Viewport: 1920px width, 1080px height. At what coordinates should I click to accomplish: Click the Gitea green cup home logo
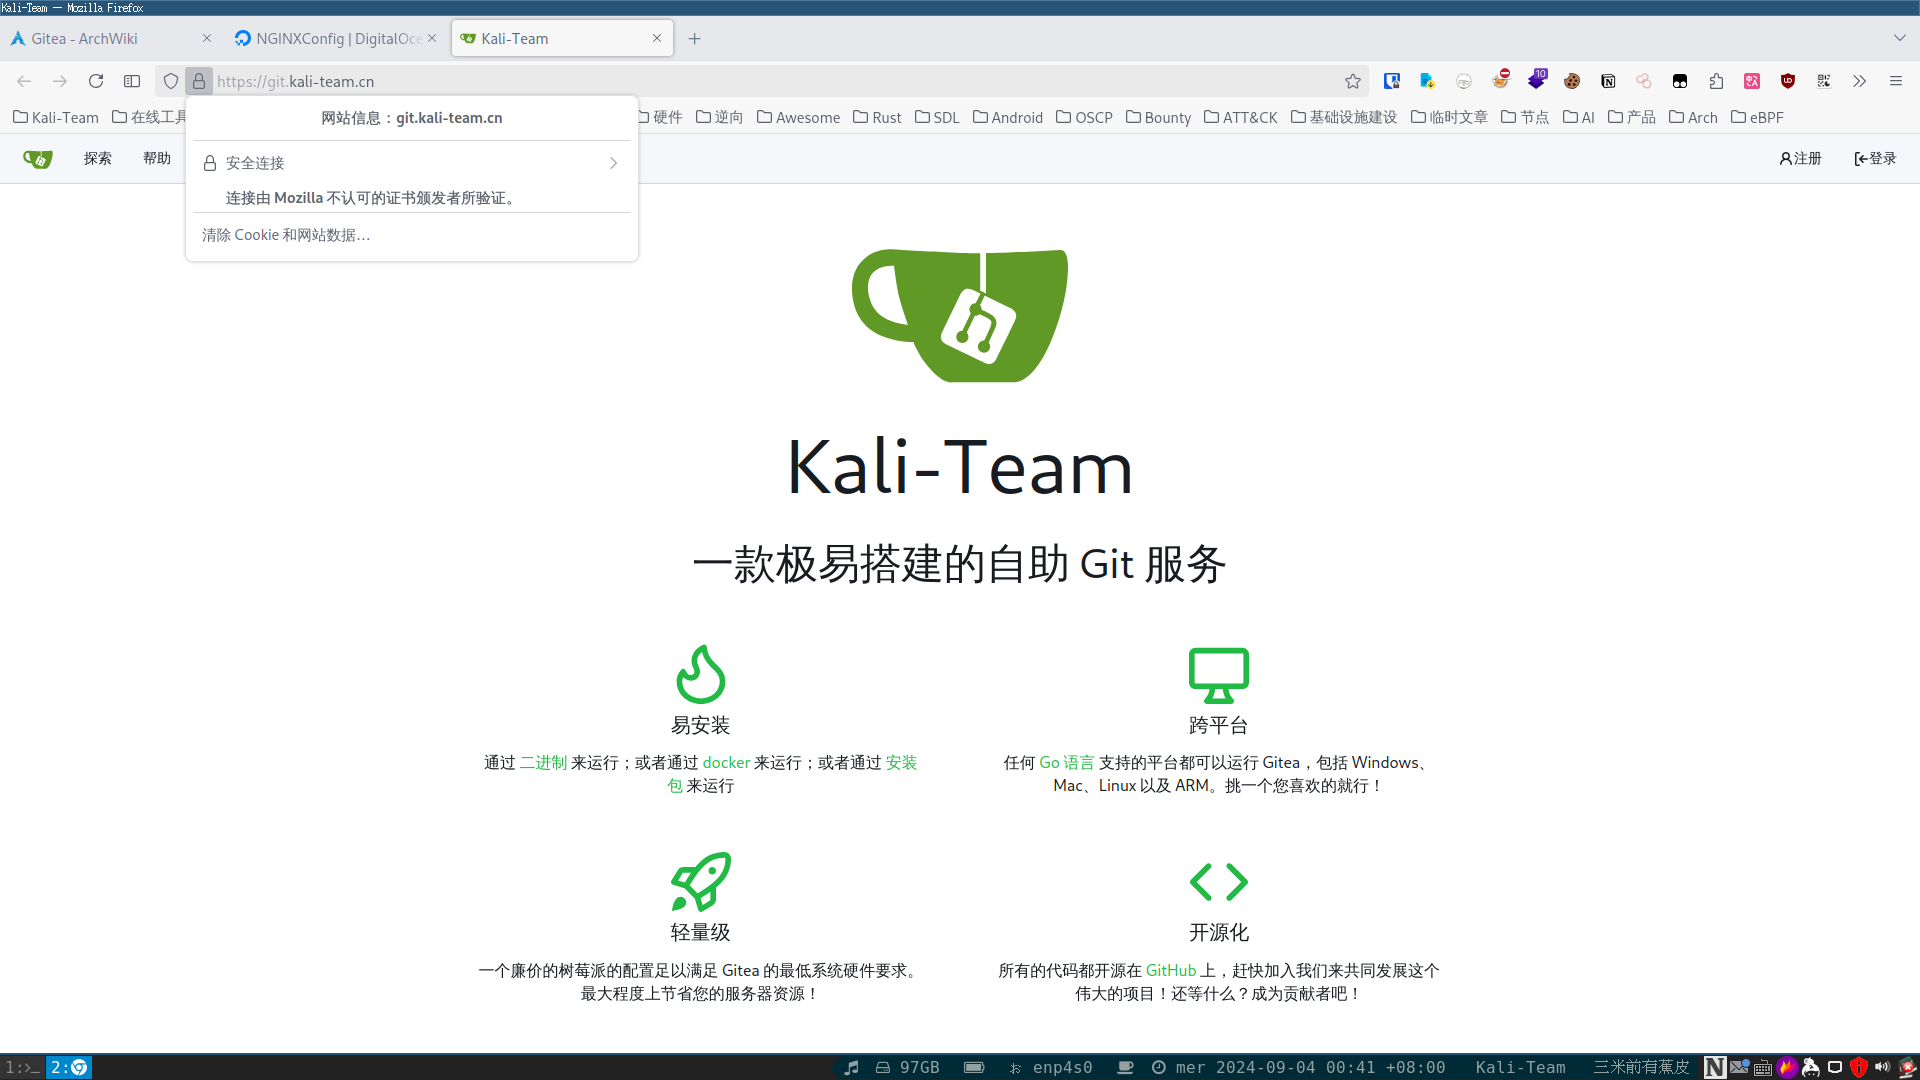point(38,159)
